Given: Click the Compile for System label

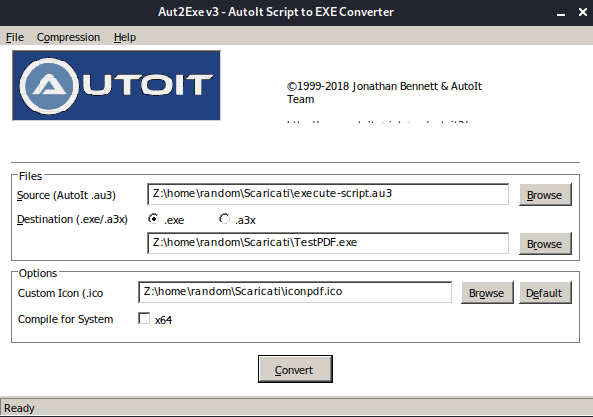Looking at the screenshot, I should 65,319.
